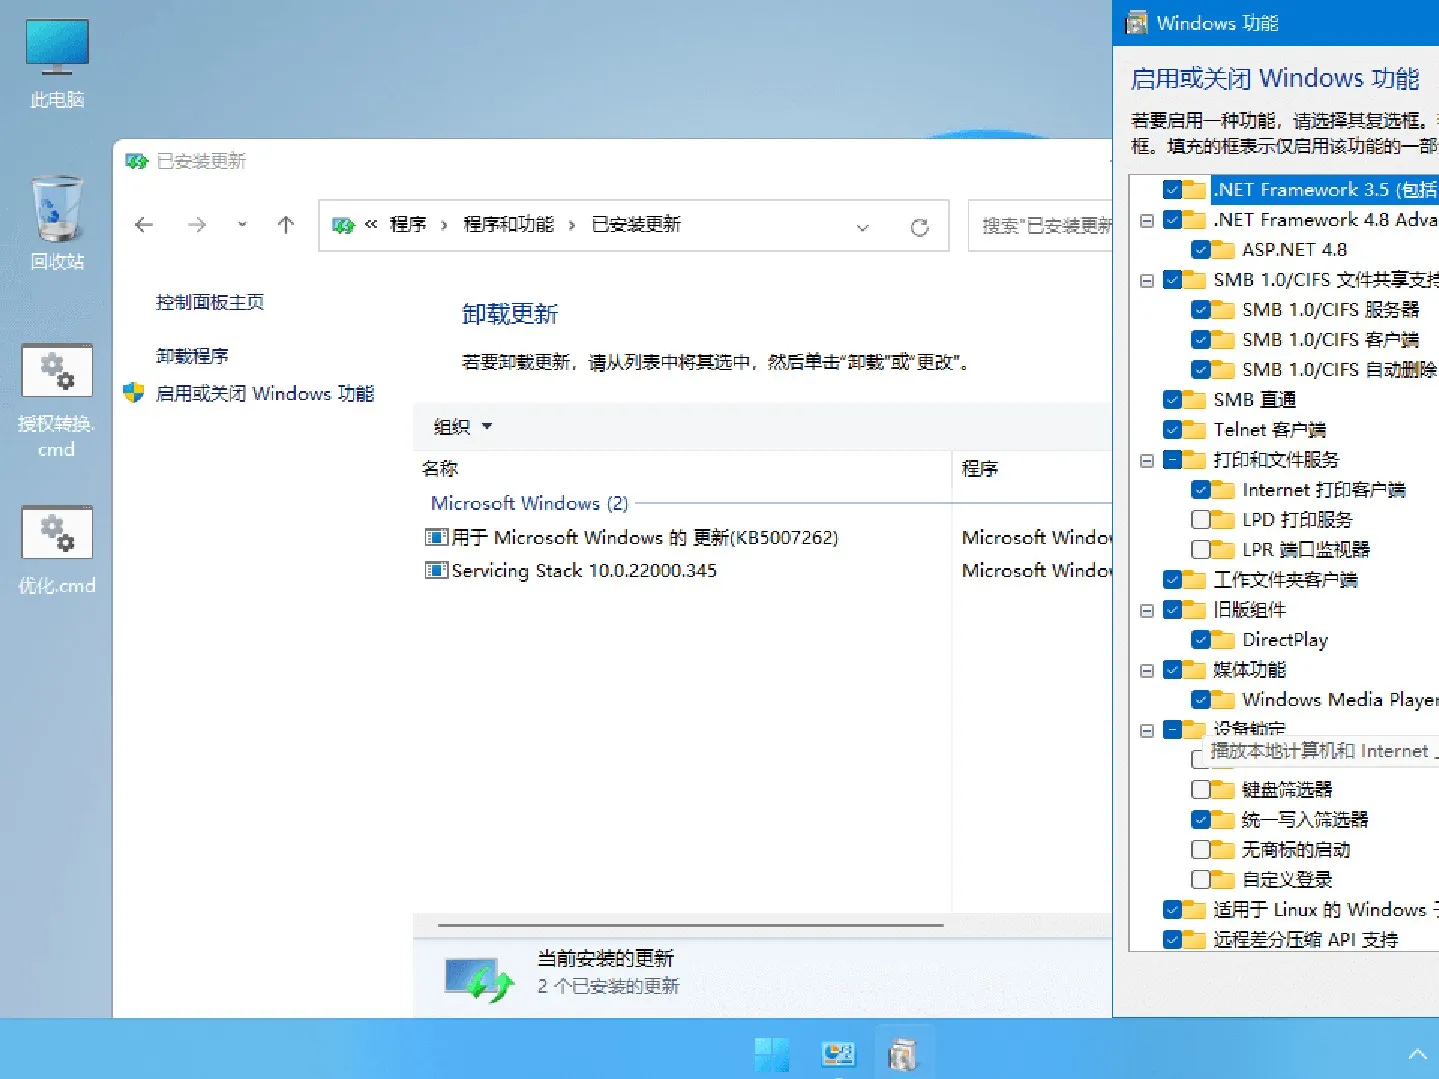This screenshot has height=1079, width=1439.
Task: Go to 控制面板主页 in the sidebar
Action: (x=210, y=302)
